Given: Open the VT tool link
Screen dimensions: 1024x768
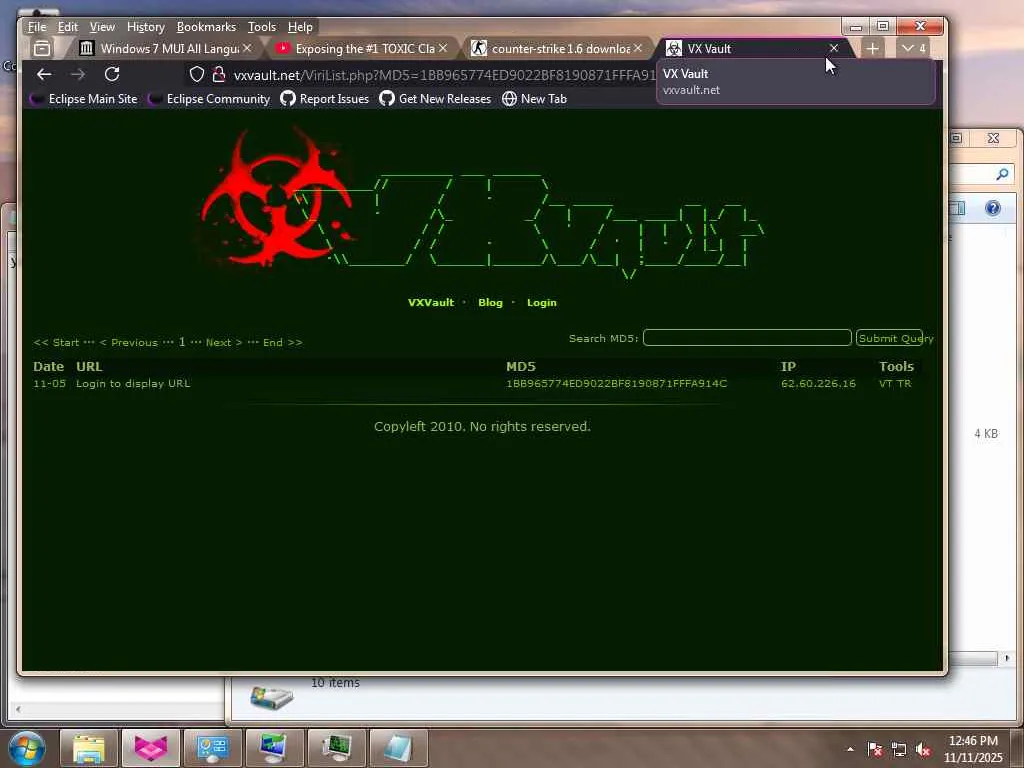Looking at the screenshot, I should coord(886,383).
